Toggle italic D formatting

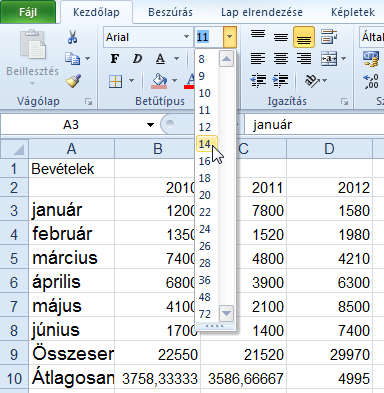[x=137, y=59]
